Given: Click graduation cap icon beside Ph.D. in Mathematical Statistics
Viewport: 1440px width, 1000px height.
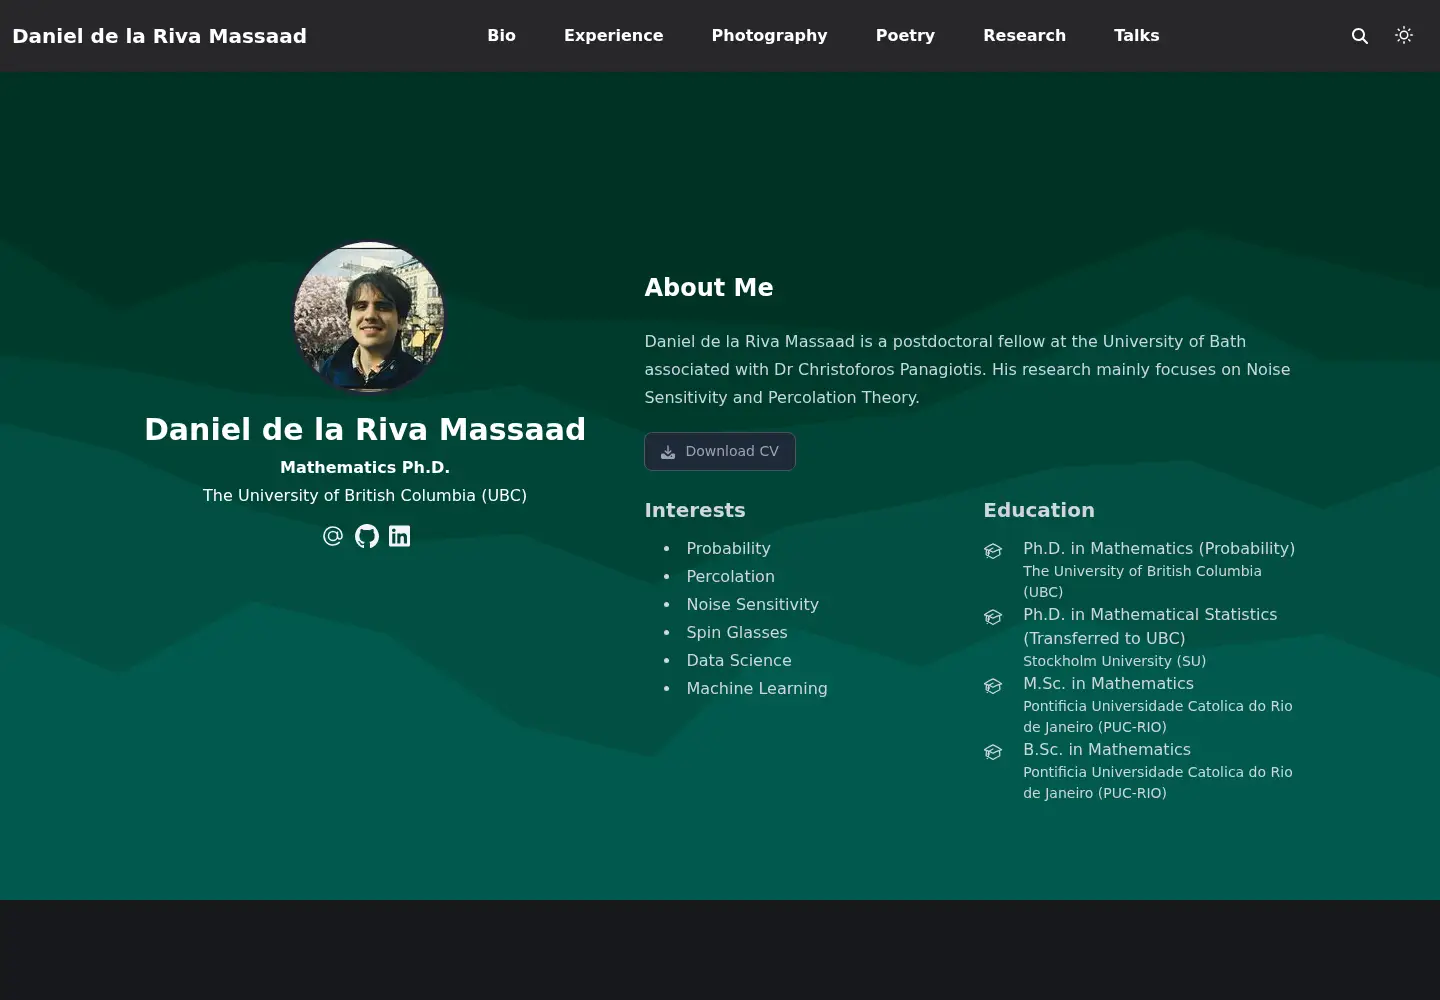Looking at the screenshot, I should (993, 617).
